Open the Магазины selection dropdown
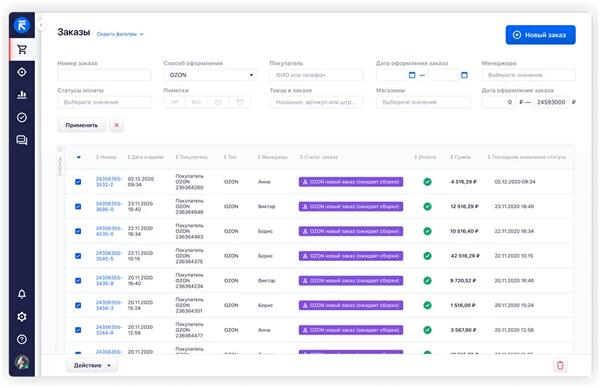The width and height of the screenshot is (600, 388). tap(423, 102)
